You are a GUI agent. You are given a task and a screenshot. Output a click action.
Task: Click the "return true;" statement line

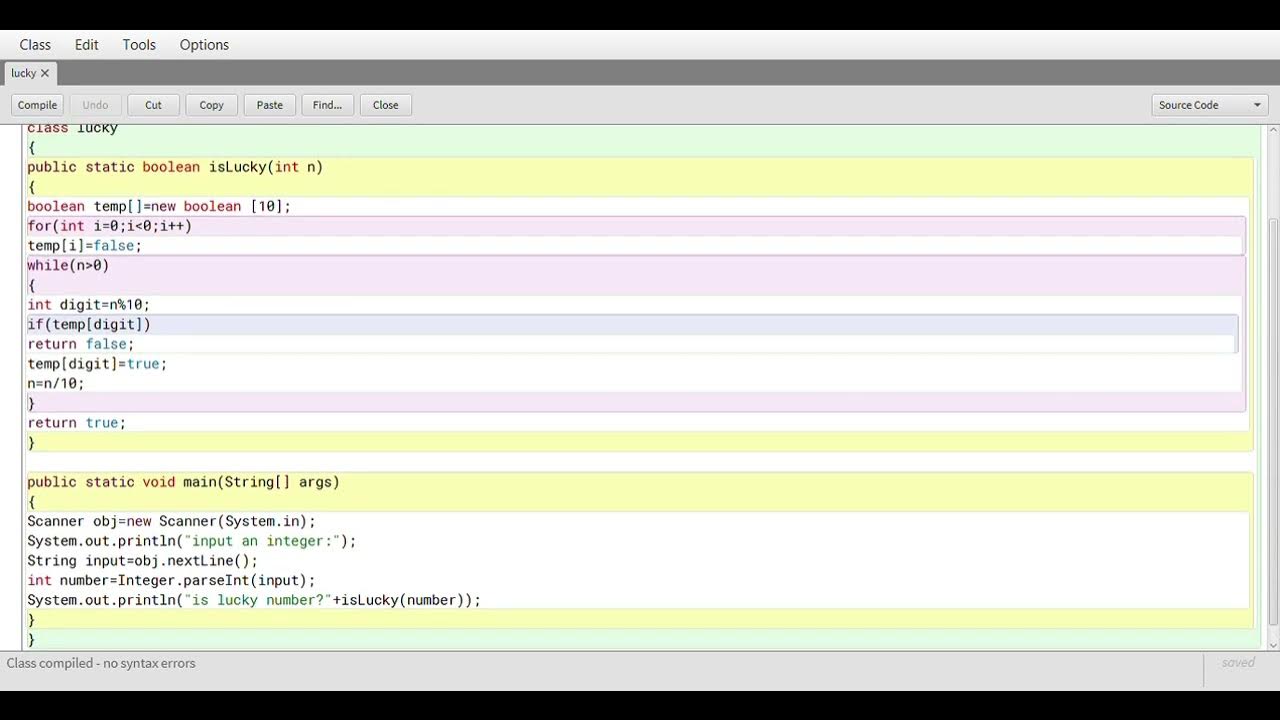point(77,423)
